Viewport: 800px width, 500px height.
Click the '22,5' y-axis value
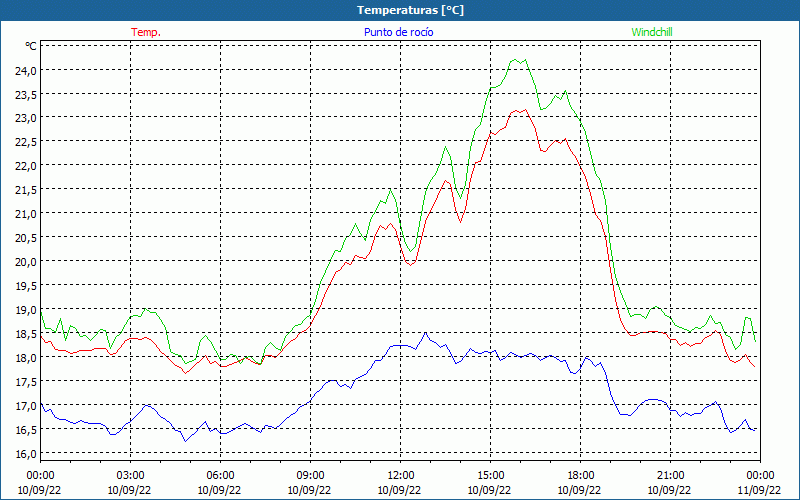[x=26, y=142]
